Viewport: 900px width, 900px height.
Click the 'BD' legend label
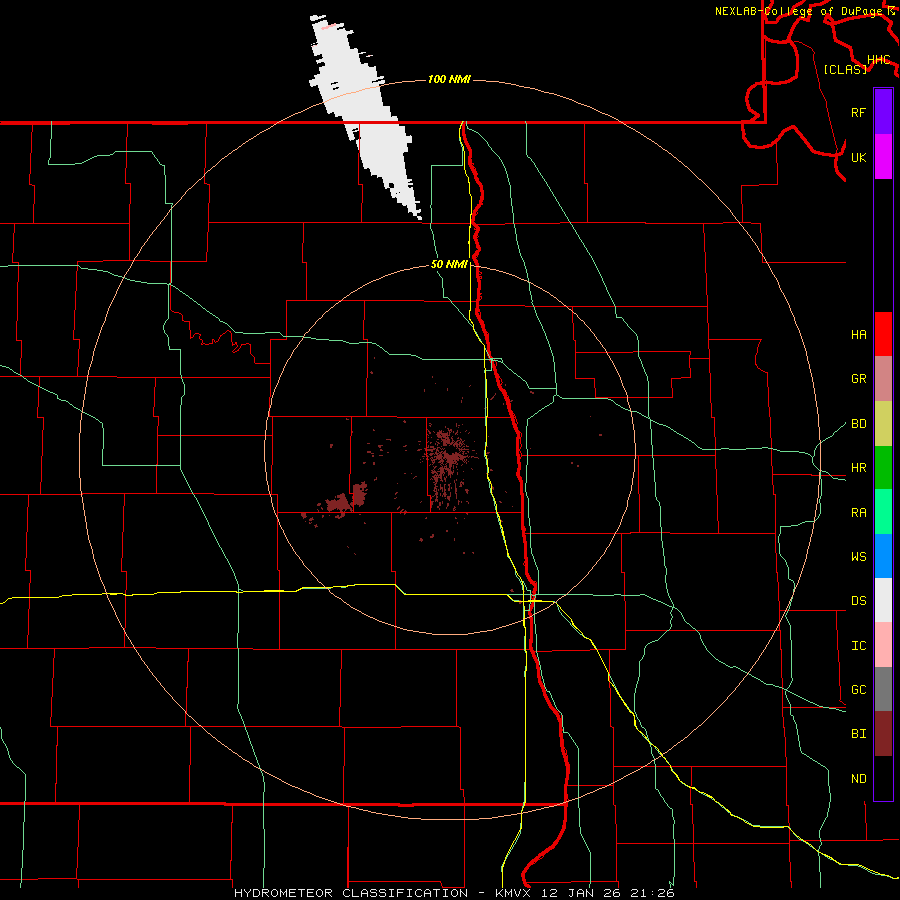[x=858, y=424]
